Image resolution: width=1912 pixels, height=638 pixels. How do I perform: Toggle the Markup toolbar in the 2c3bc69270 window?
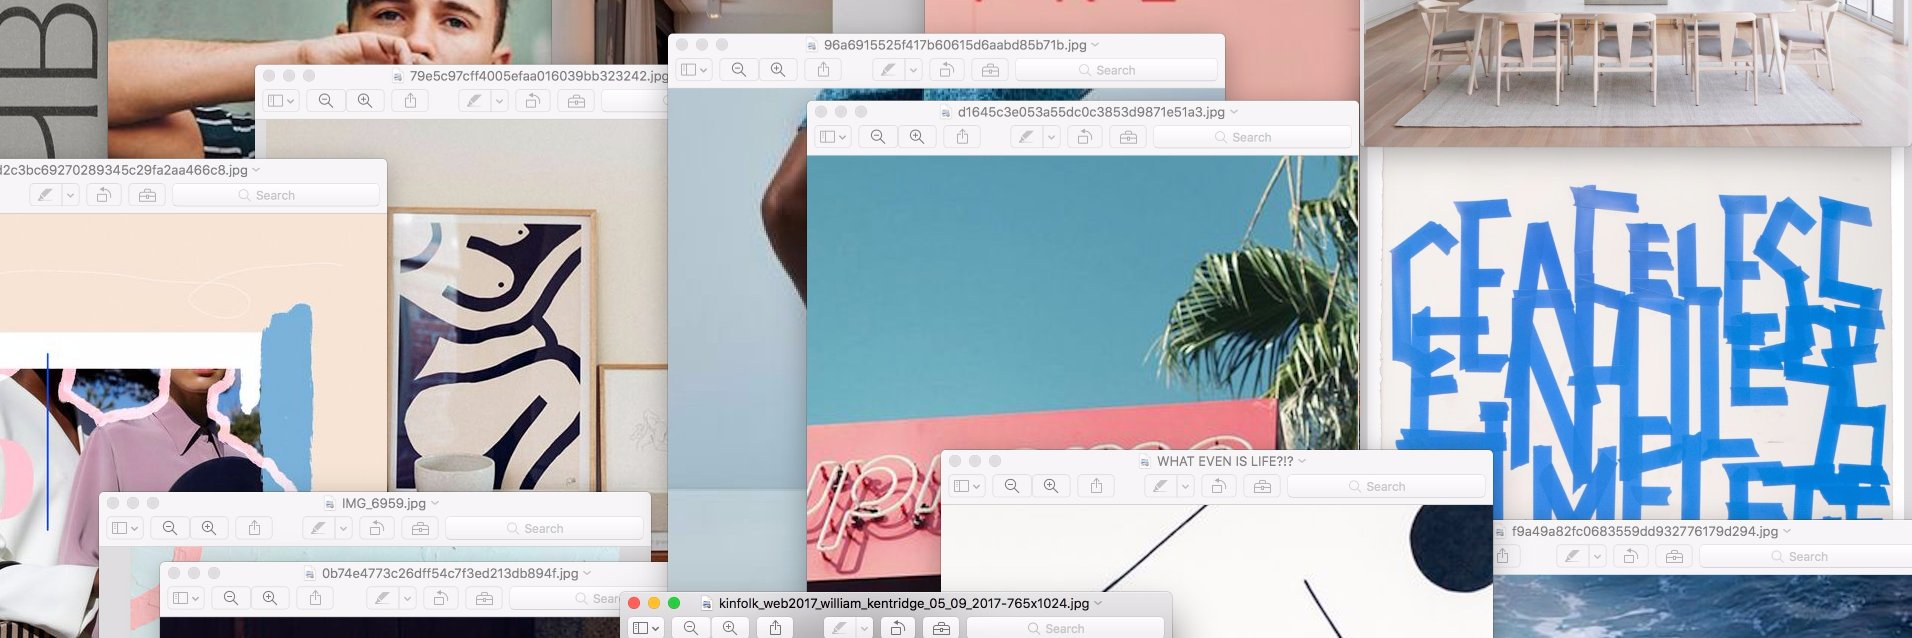click(147, 195)
